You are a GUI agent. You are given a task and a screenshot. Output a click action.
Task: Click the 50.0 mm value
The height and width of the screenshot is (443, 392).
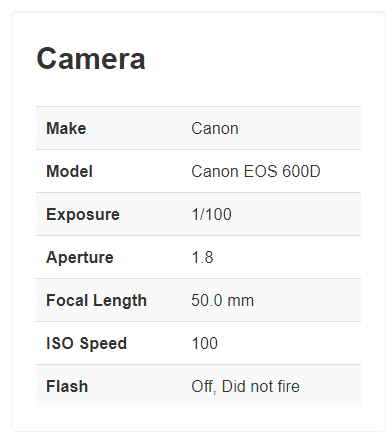tap(222, 300)
